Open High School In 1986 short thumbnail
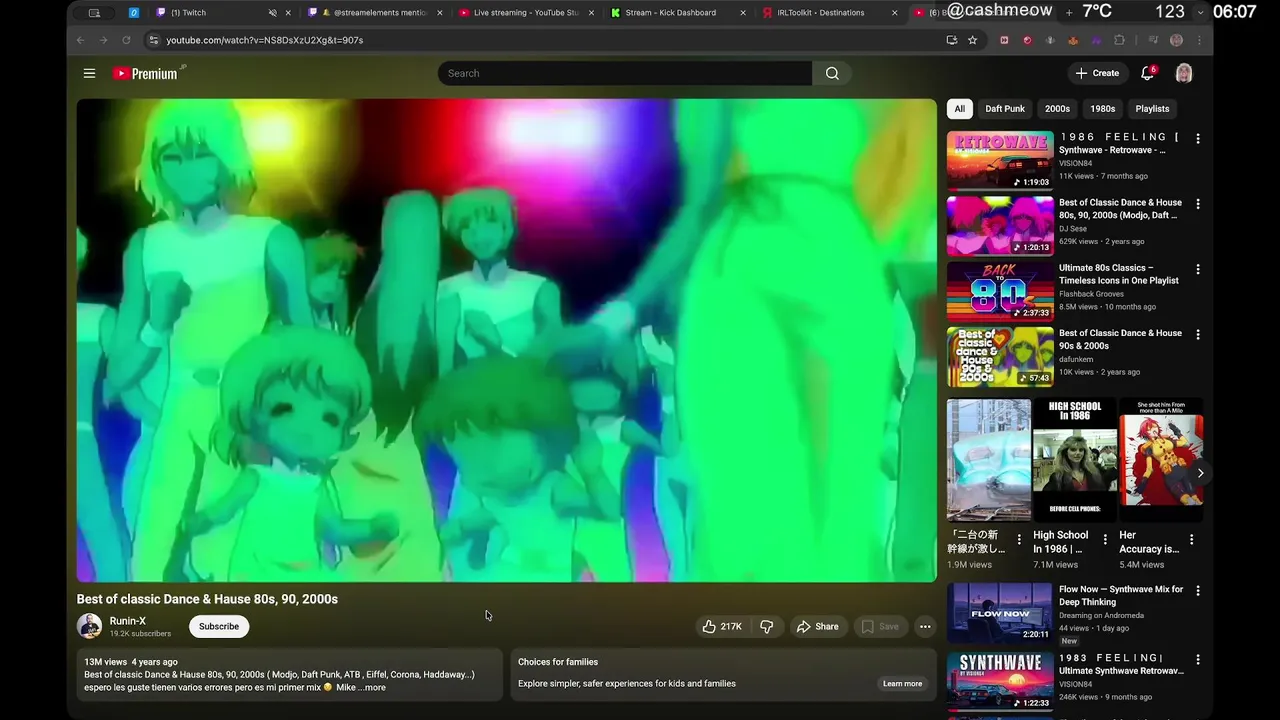This screenshot has height=720, width=1280. tap(1075, 460)
